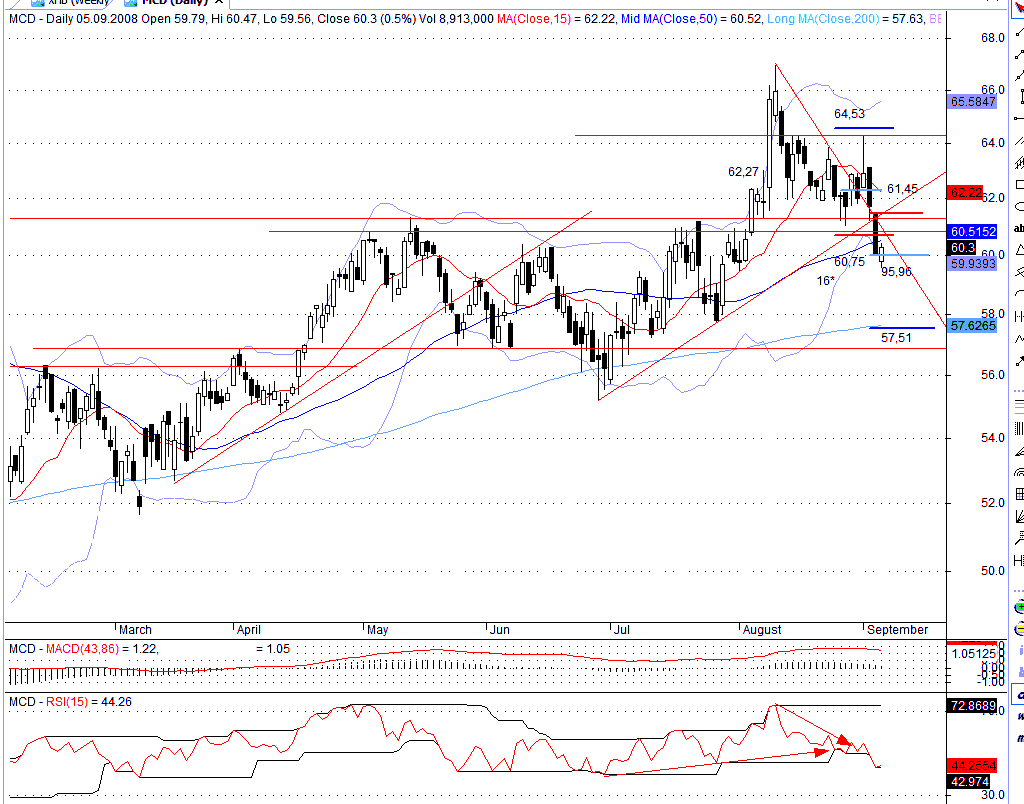Screen dimensions: 1024x804
Task: Select the arrow pointer tool
Action: click(1019, 10)
